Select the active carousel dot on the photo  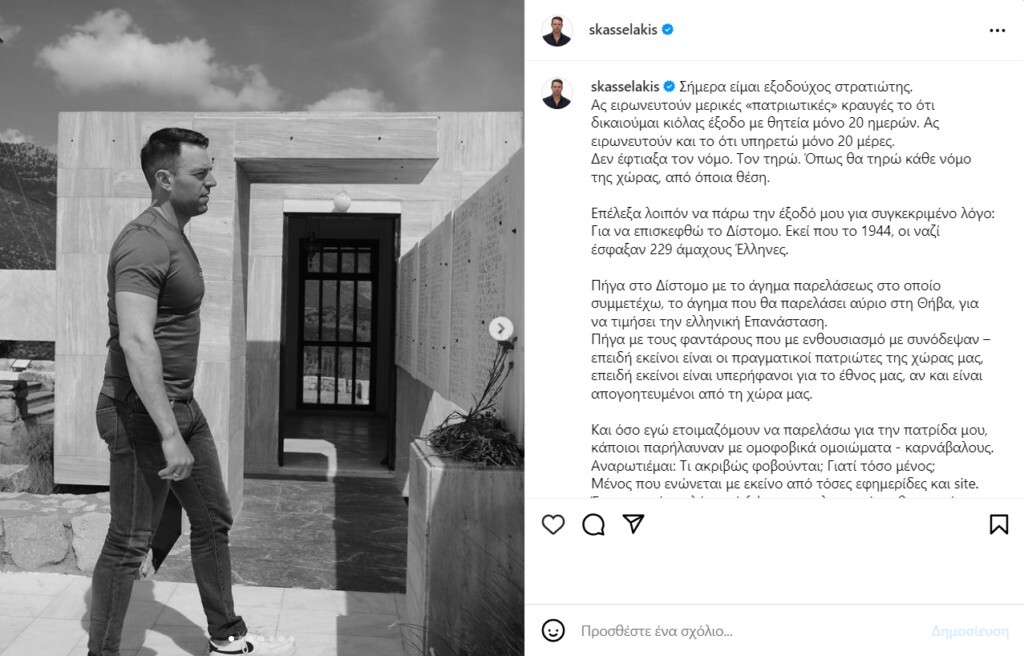coord(231,638)
